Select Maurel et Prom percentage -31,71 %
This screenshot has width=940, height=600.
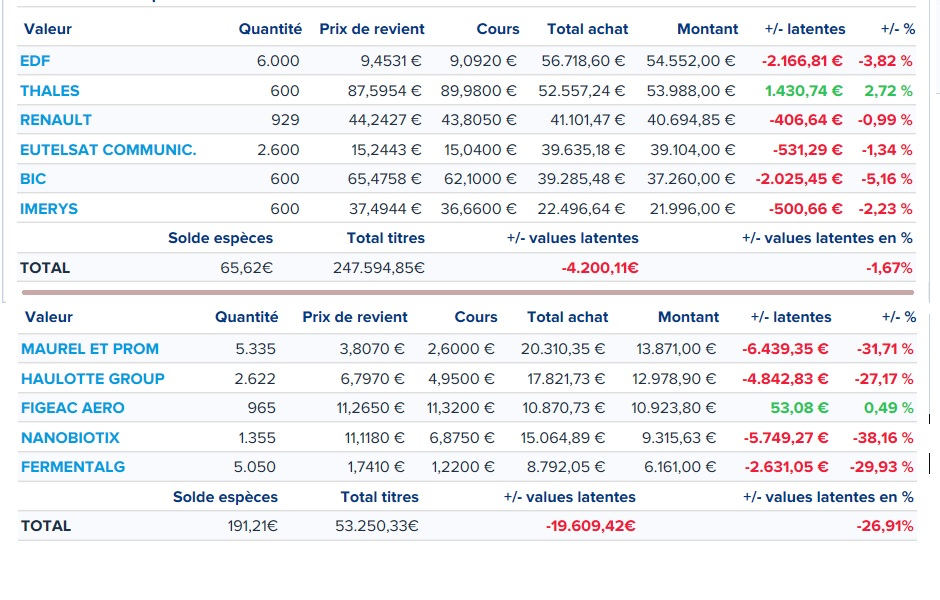[885, 349]
